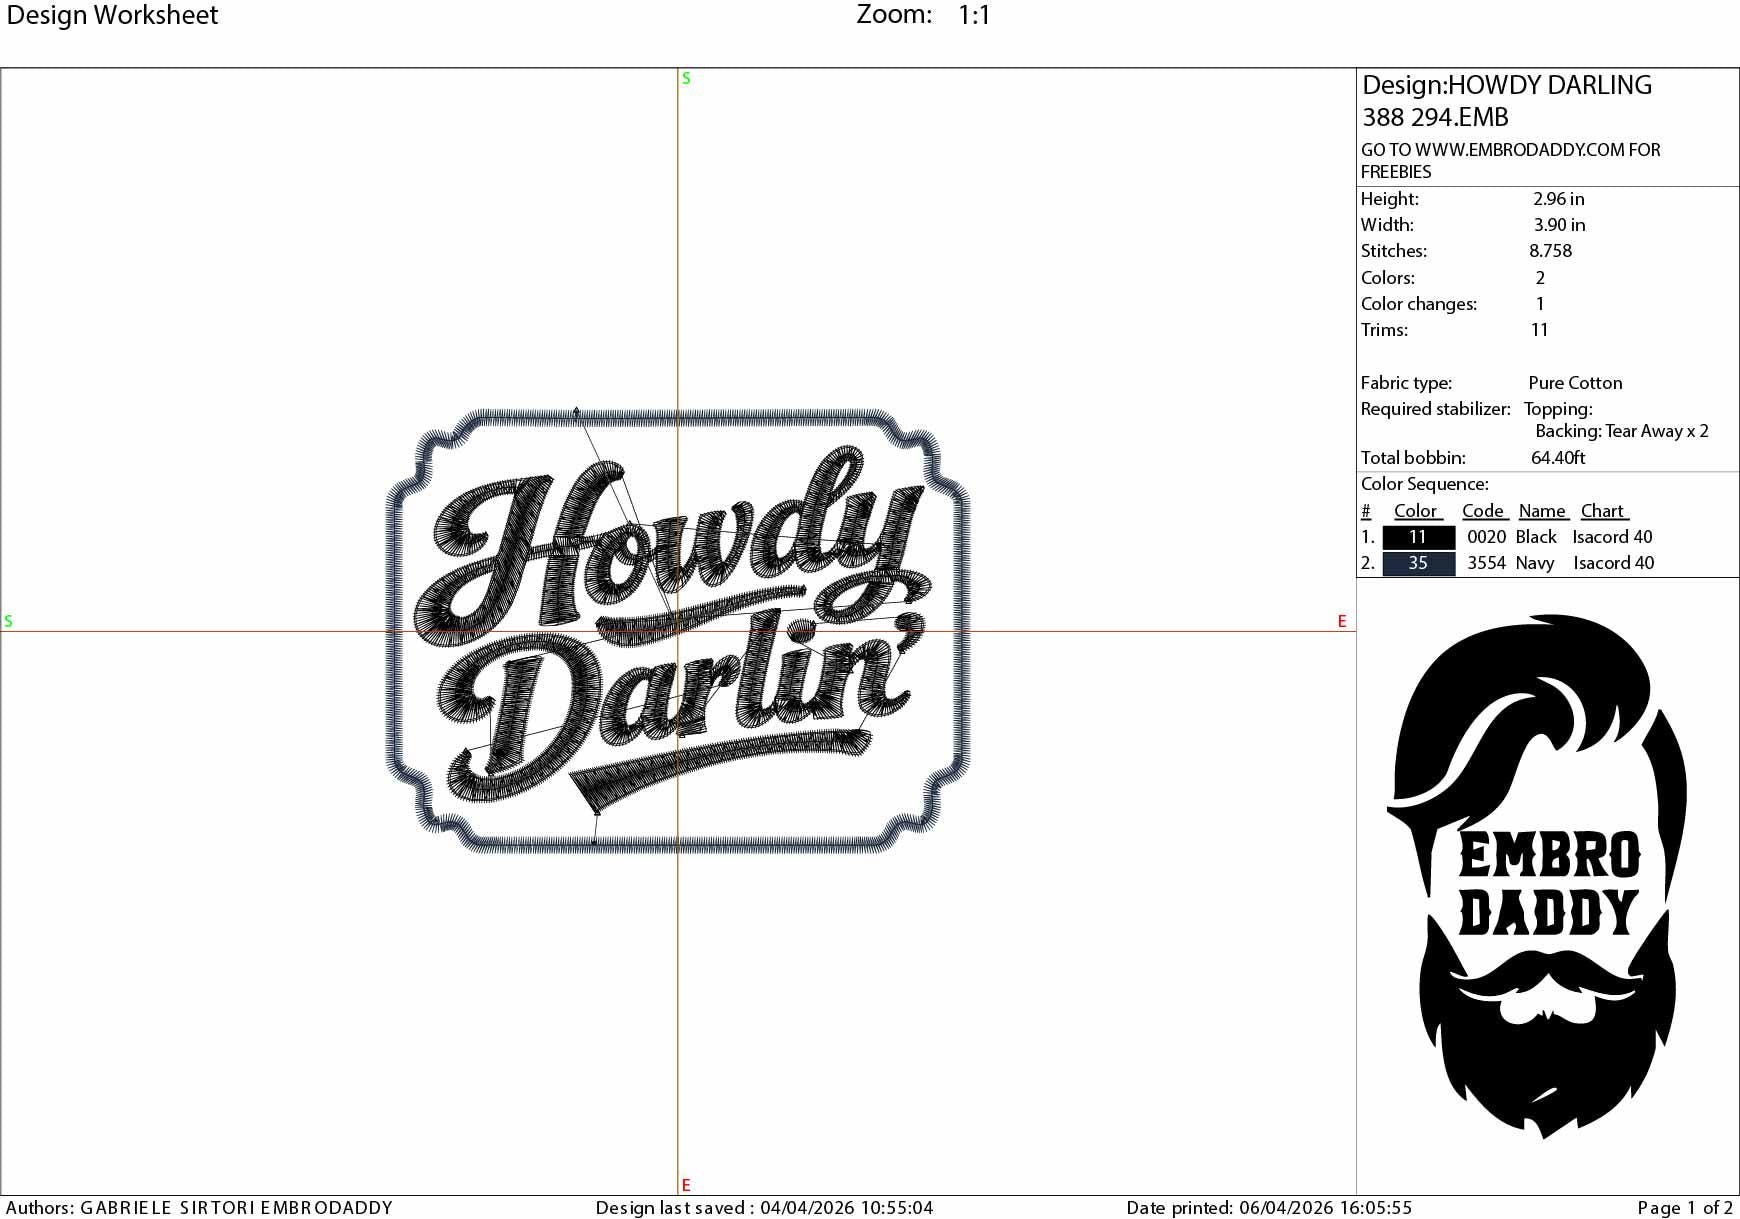This screenshot has width=1740, height=1219.
Task: Click the Authors footer text
Action: [199, 1208]
